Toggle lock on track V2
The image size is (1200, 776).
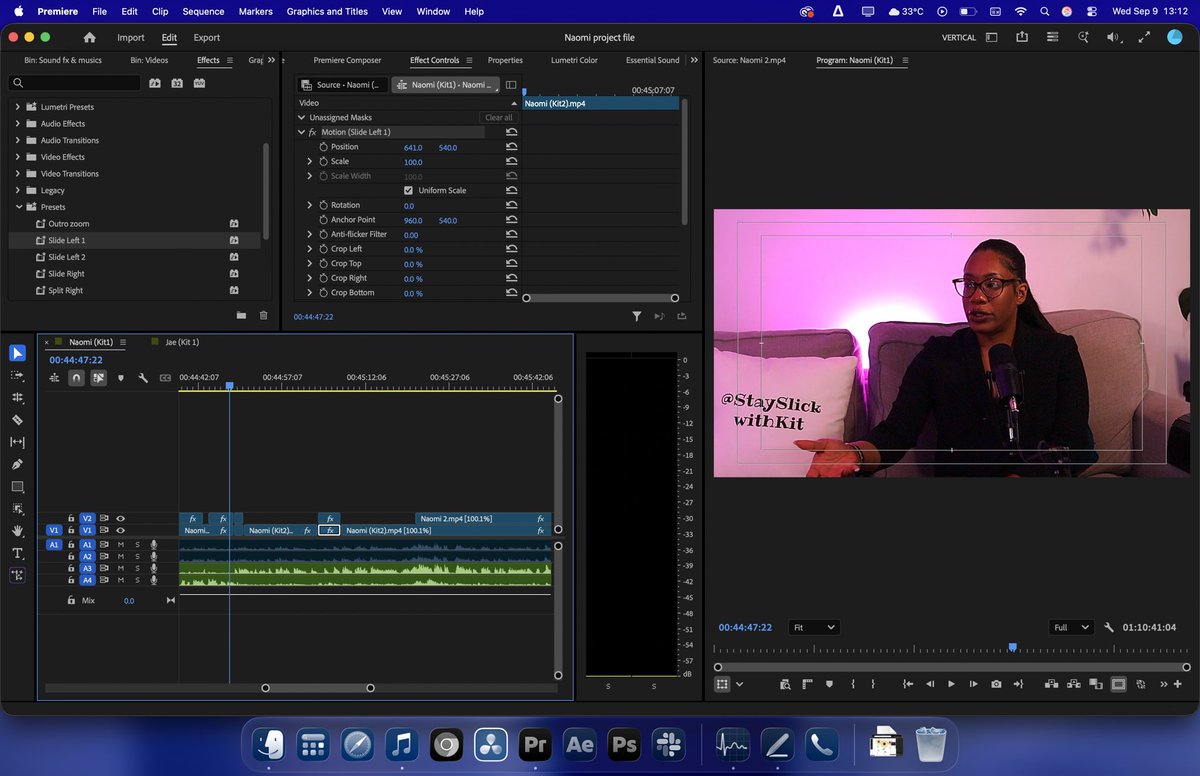(71, 518)
